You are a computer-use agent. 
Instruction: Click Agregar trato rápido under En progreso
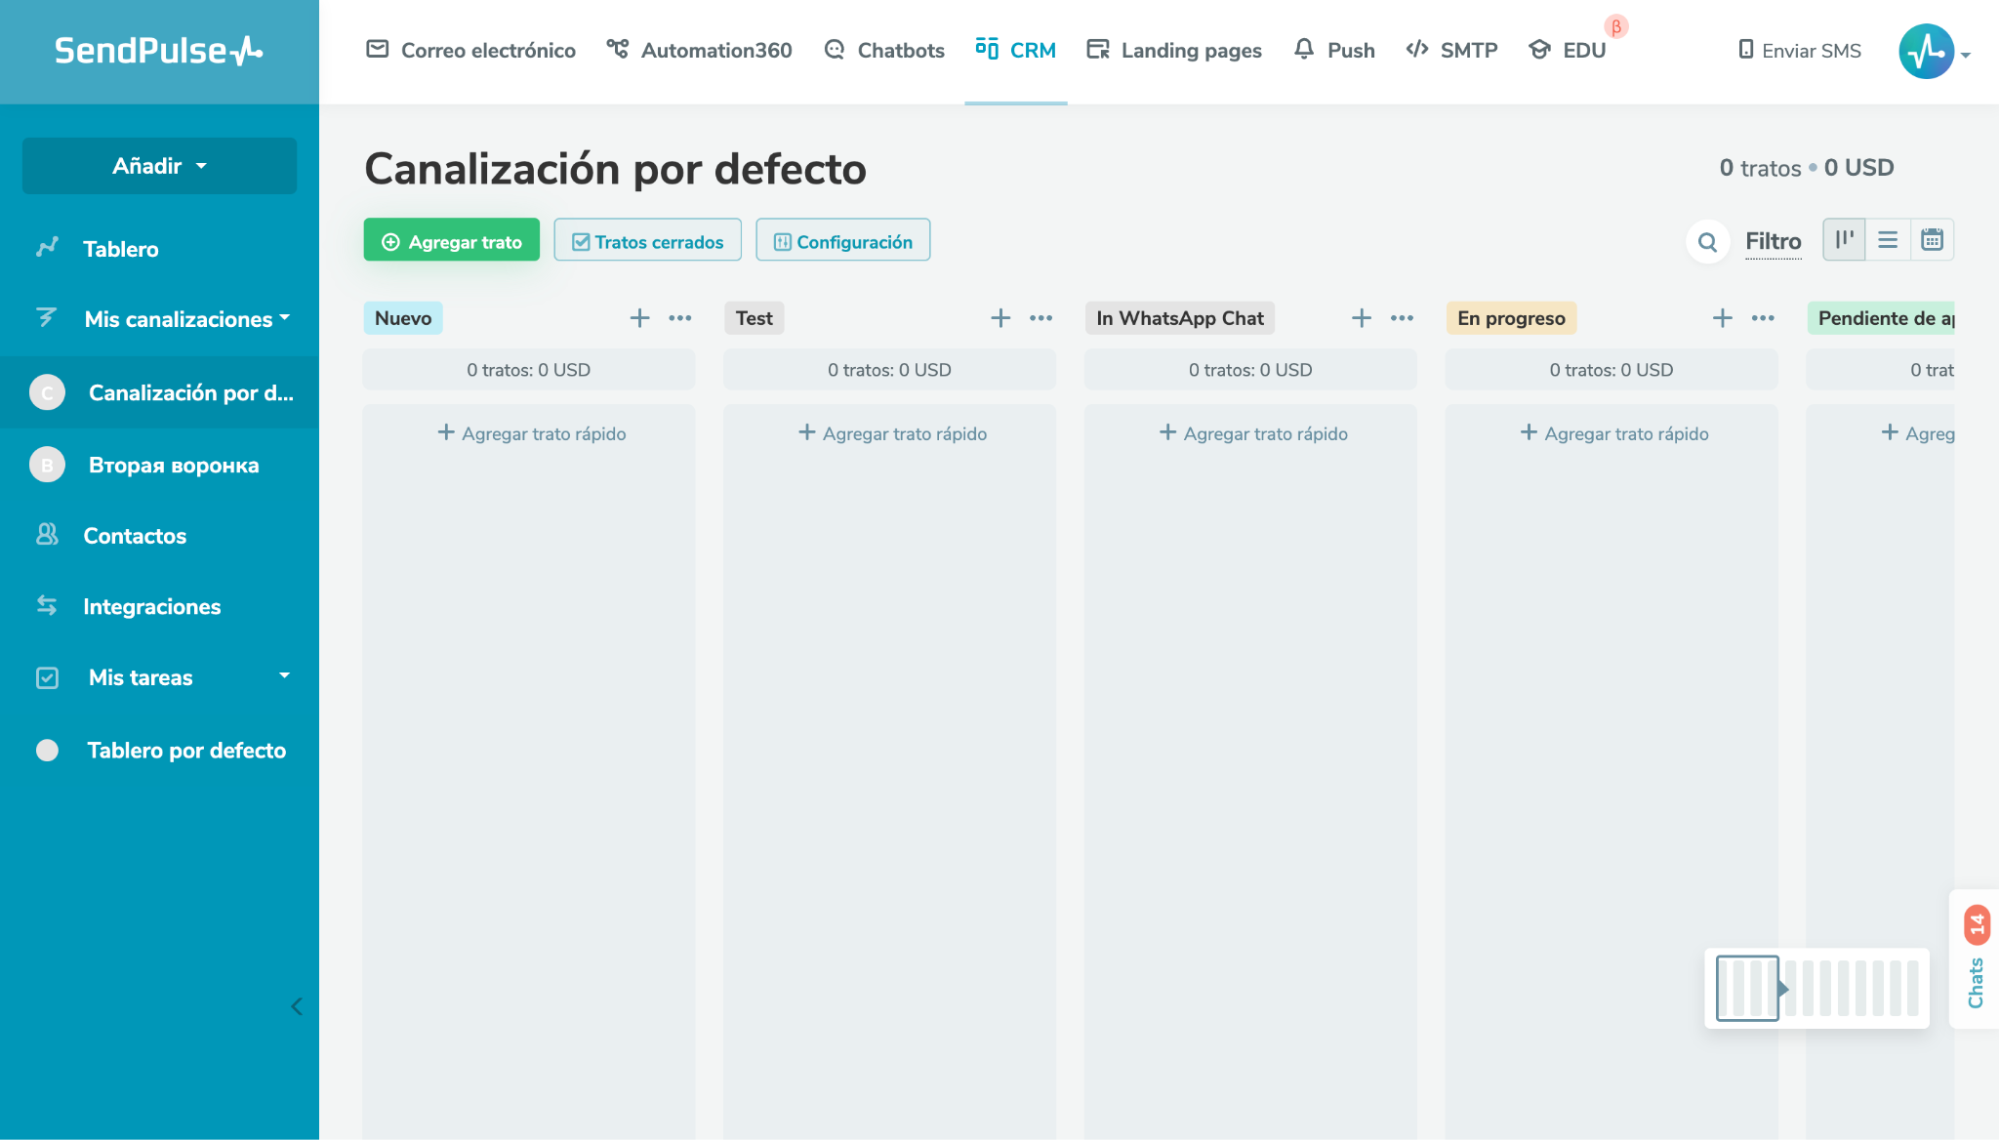1615,433
